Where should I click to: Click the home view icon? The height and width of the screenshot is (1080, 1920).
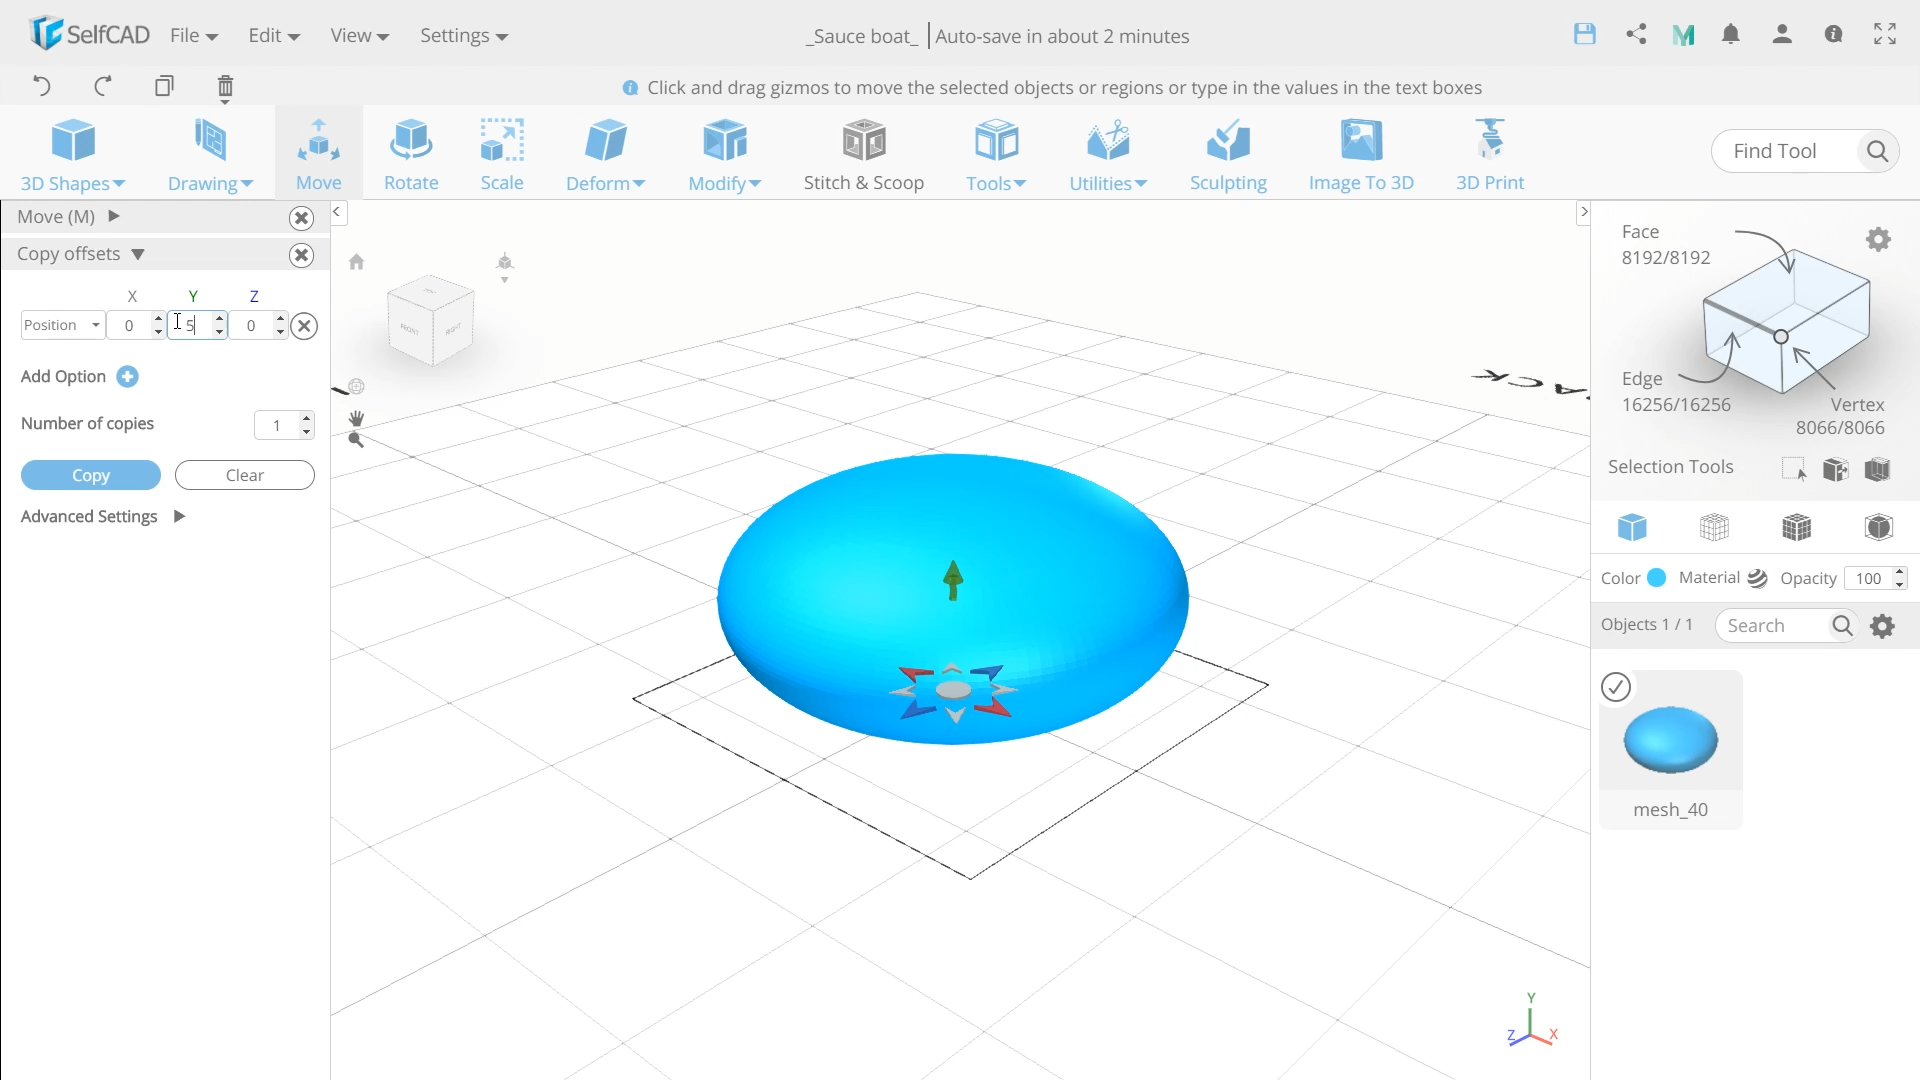point(356,262)
